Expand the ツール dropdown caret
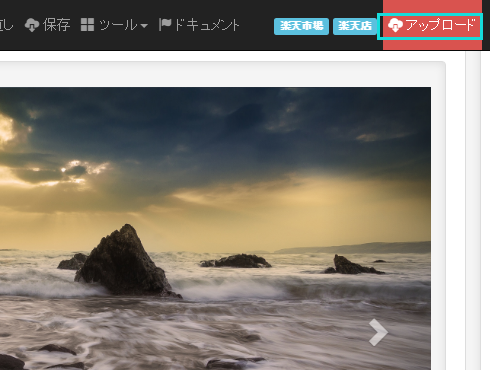The image size is (490, 370). (x=144, y=26)
